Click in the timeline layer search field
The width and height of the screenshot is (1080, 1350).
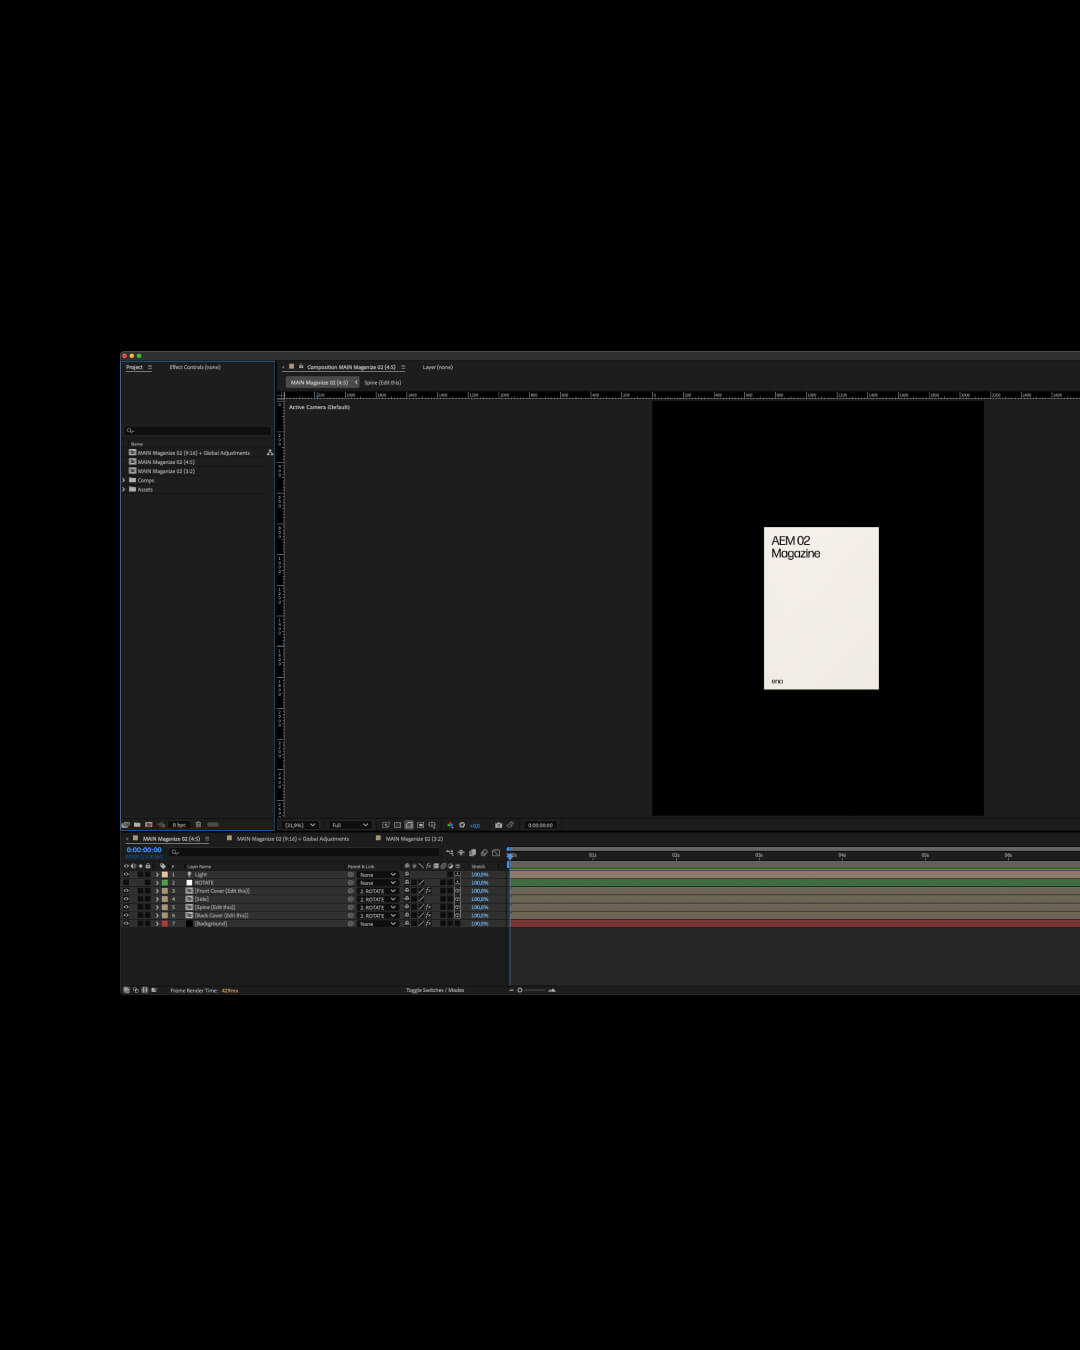click(305, 852)
